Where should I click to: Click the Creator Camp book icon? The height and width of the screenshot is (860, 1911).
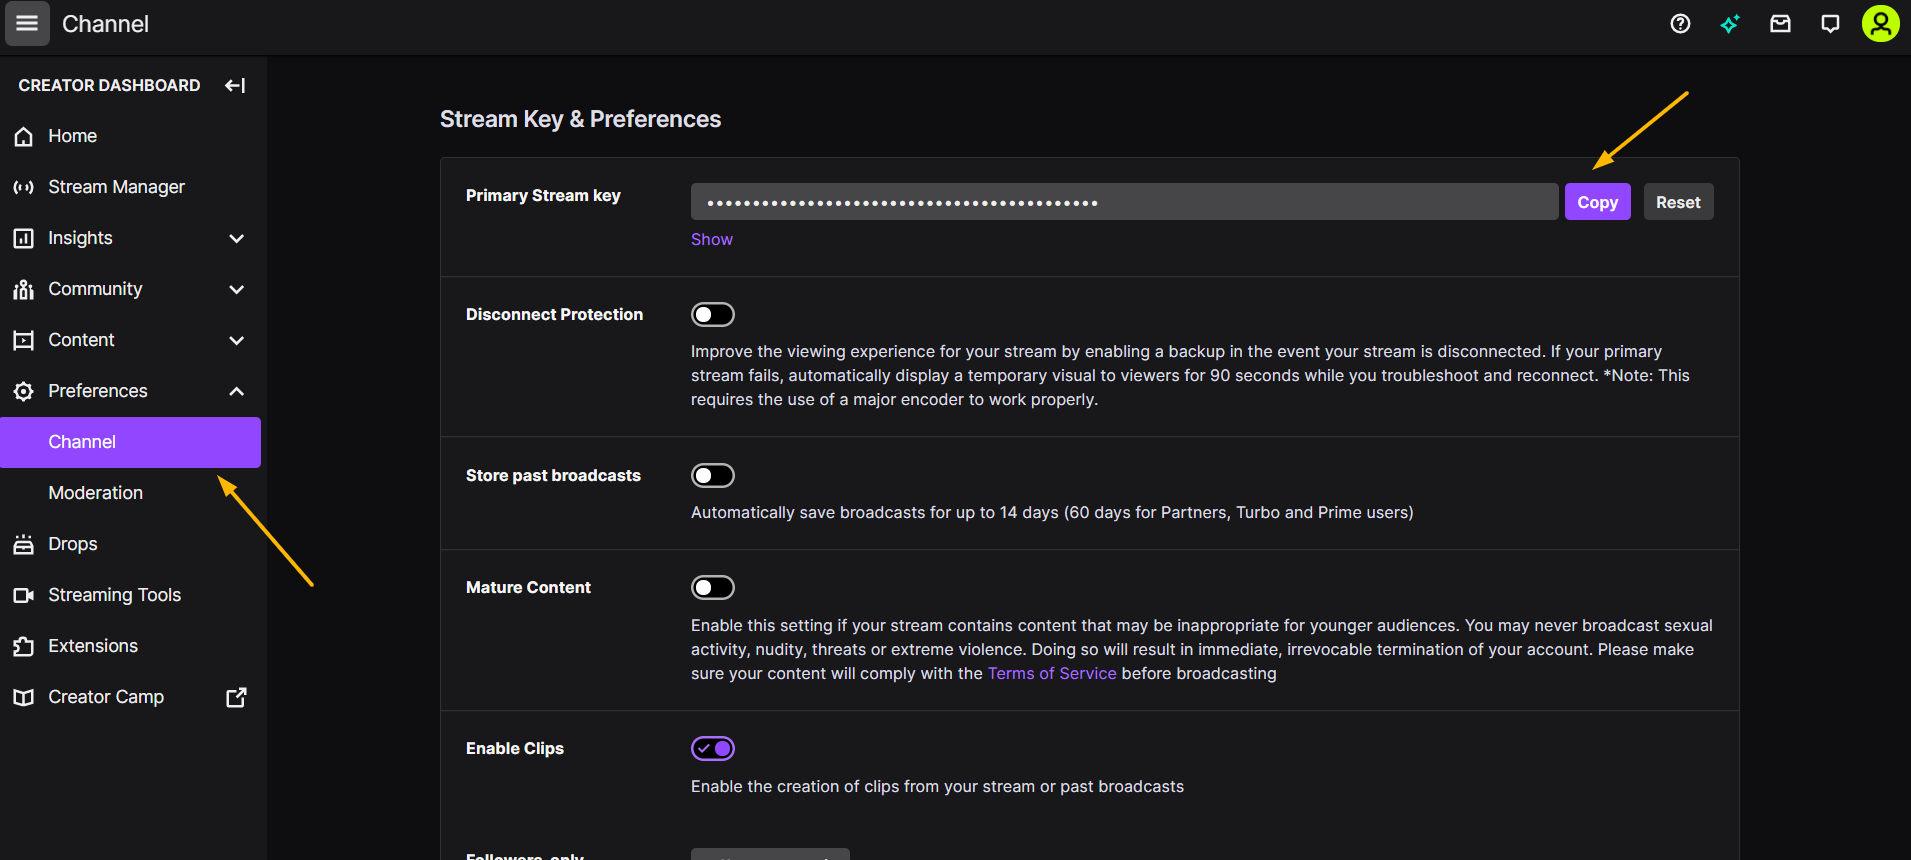tap(23, 697)
